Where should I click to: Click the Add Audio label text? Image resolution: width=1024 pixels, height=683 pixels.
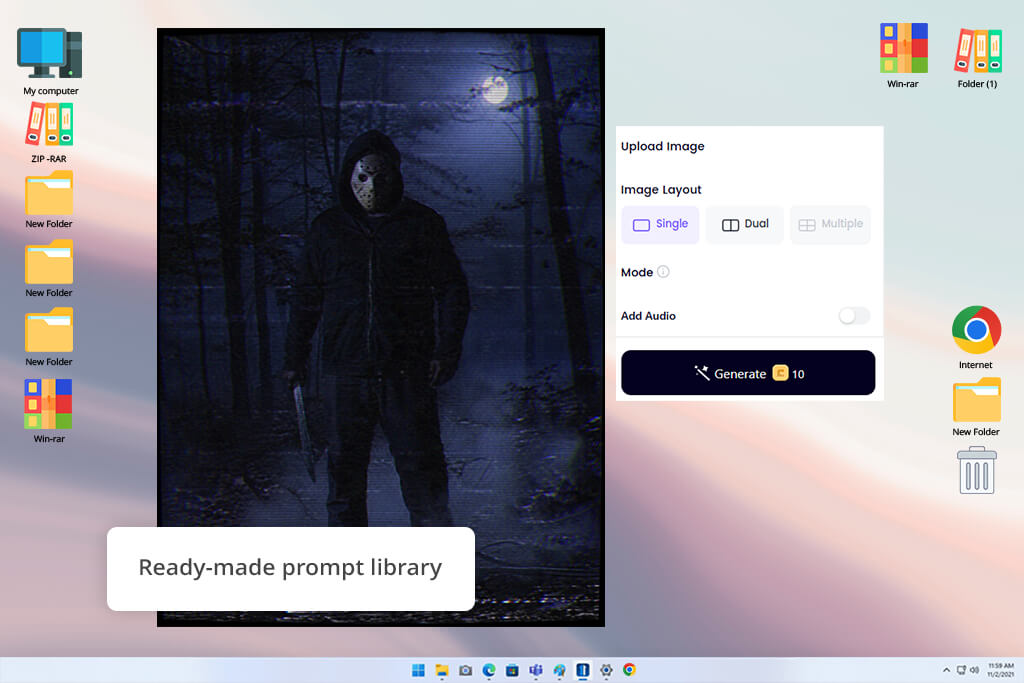(648, 316)
